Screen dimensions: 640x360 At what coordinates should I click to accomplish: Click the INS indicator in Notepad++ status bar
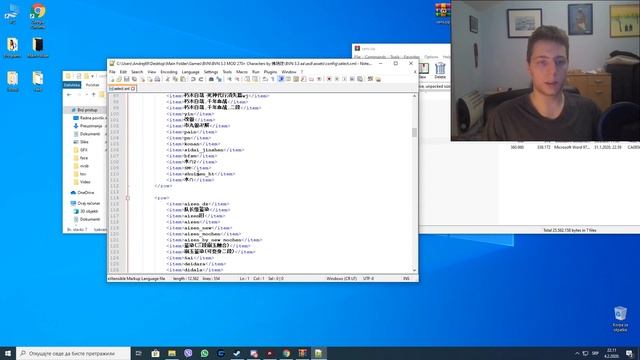pyautogui.click(x=406, y=278)
